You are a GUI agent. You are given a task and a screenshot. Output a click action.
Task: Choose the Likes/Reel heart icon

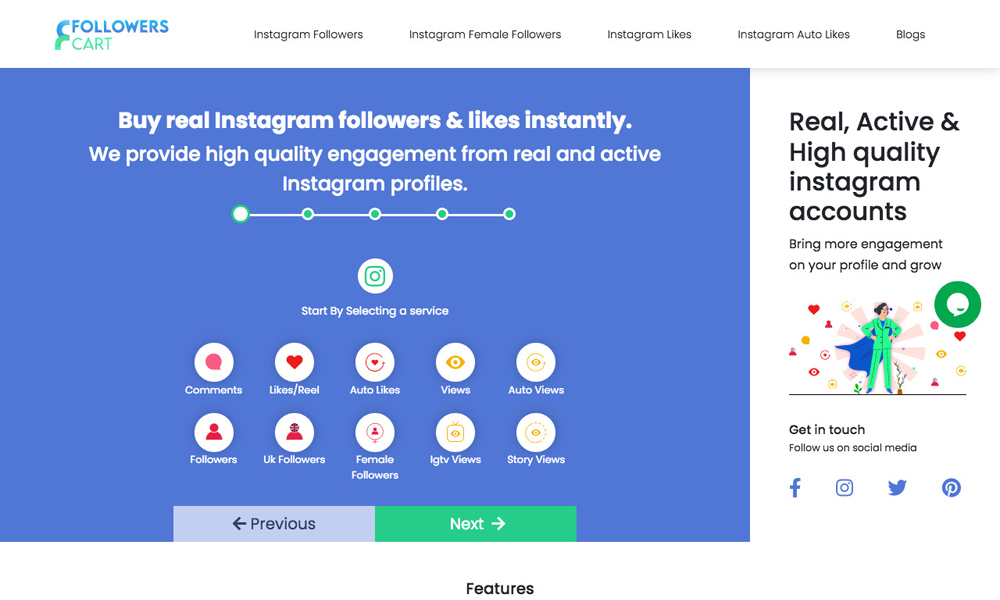coord(294,362)
